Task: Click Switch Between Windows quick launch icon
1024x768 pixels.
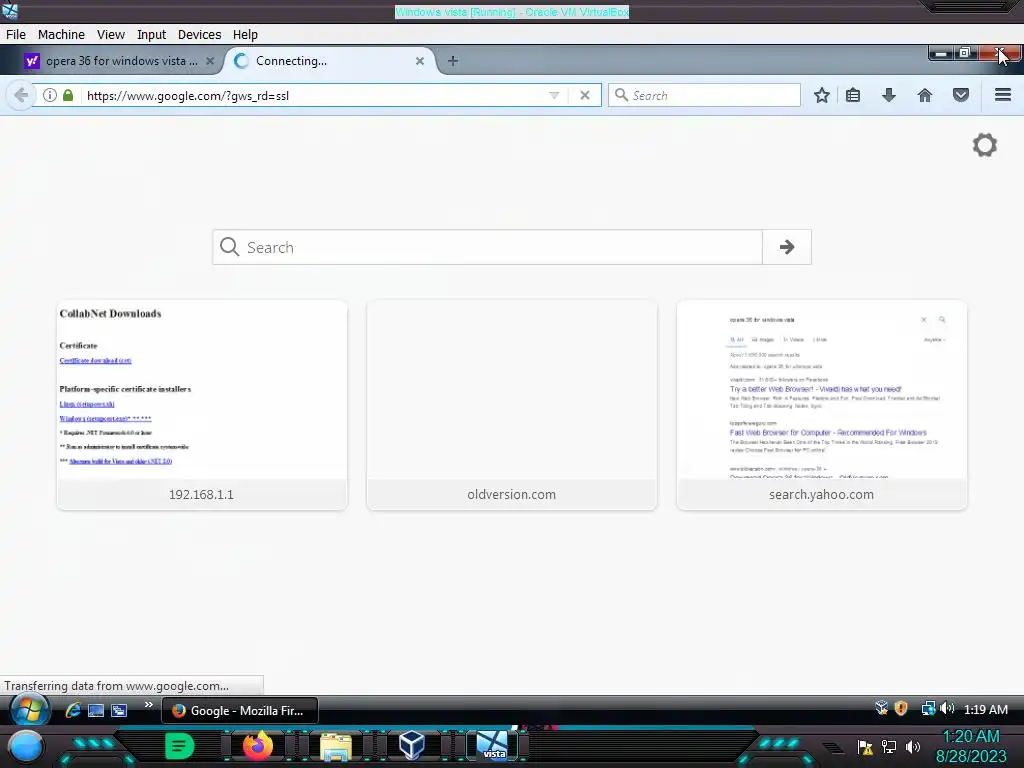Action: click(x=119, y=710)
